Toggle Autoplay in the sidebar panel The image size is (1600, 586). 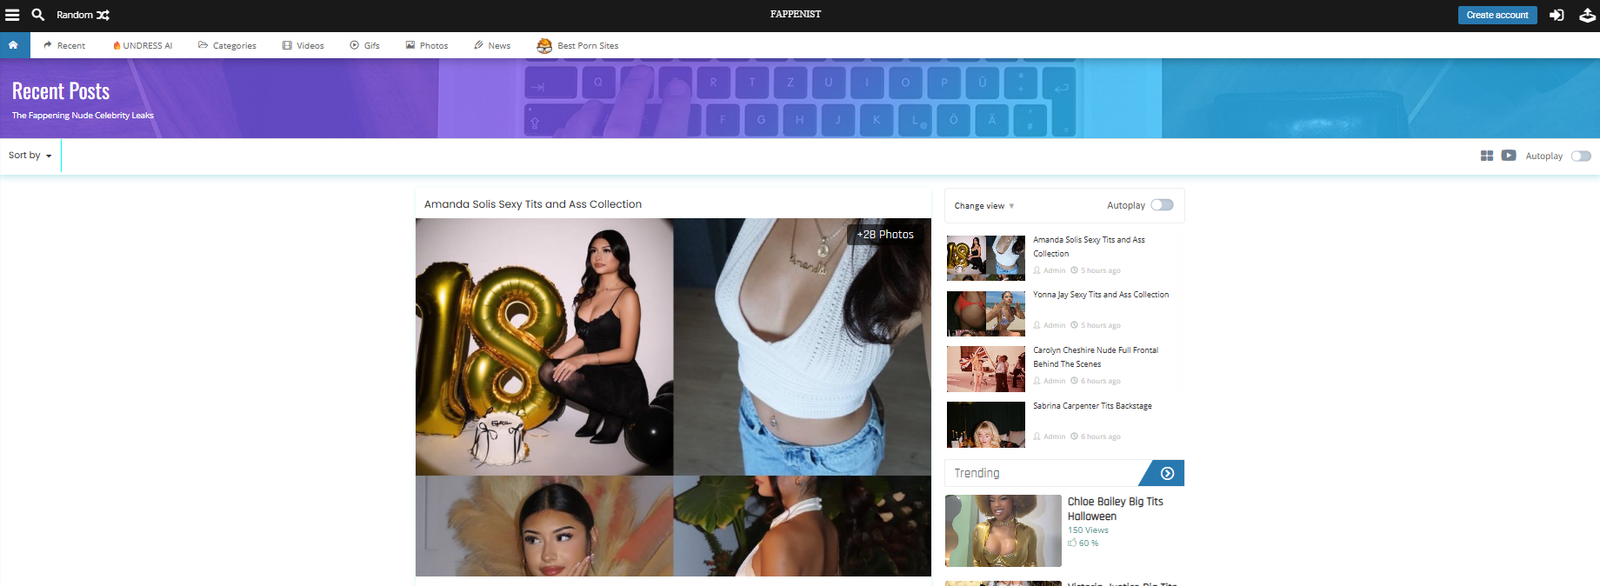click(x=1161, y=205)
